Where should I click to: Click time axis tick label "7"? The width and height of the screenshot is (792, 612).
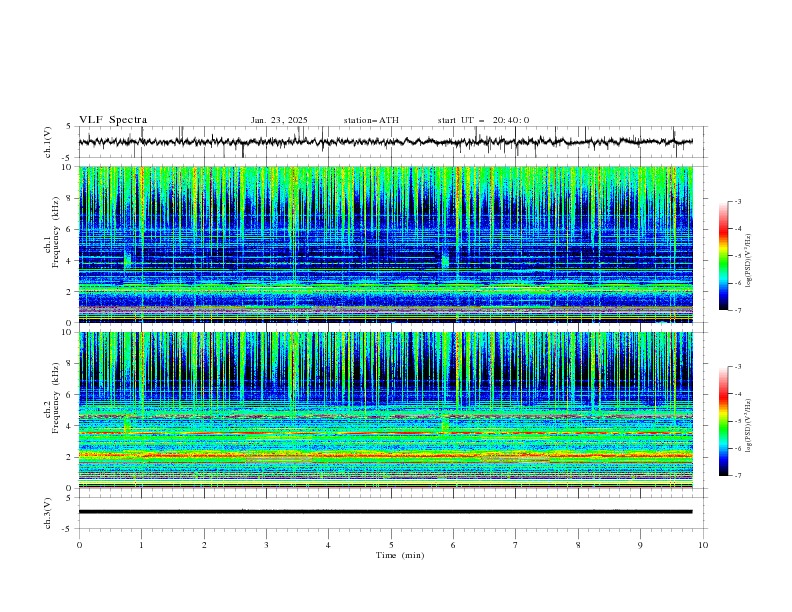click(x=516, y=545)
